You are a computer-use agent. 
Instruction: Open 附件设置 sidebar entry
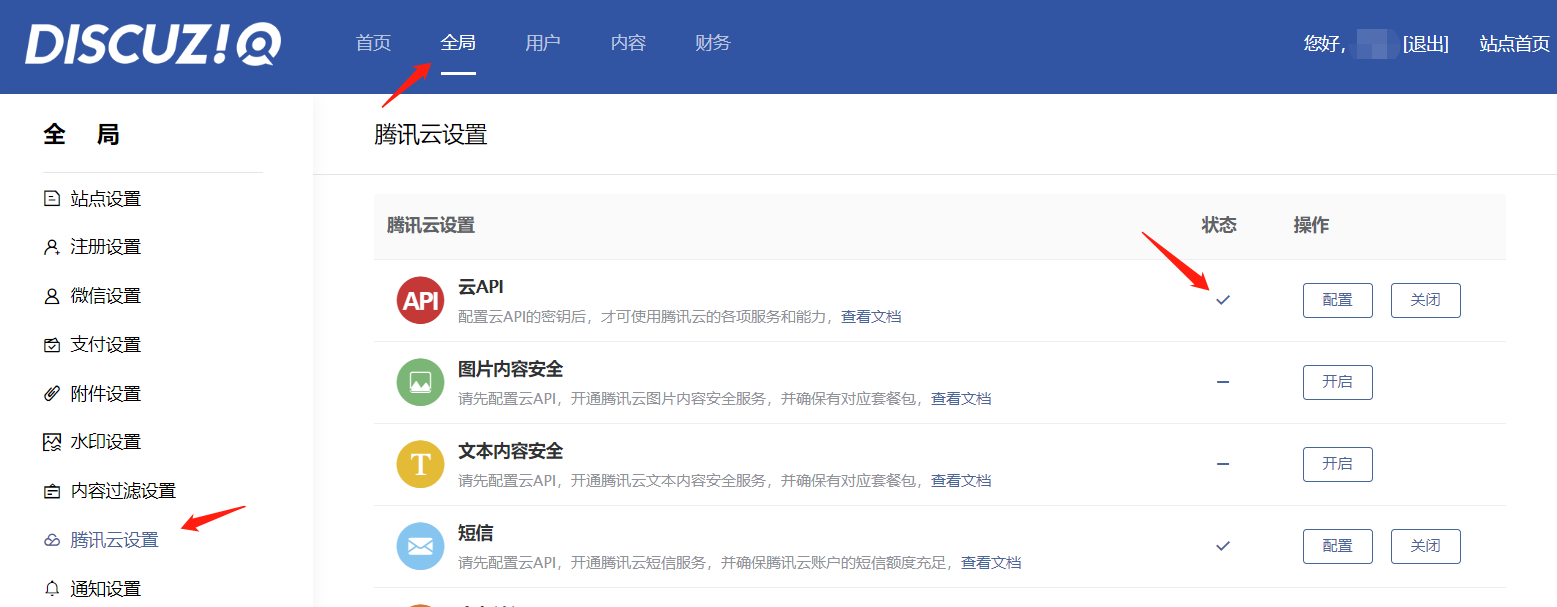tap(106, 393)
